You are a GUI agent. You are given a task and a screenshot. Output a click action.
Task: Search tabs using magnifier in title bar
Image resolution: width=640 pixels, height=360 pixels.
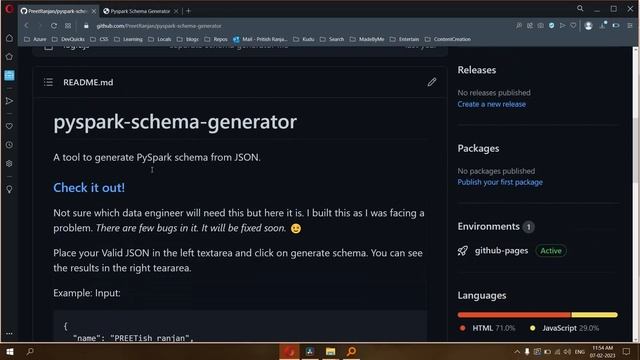tap(580, 9)
